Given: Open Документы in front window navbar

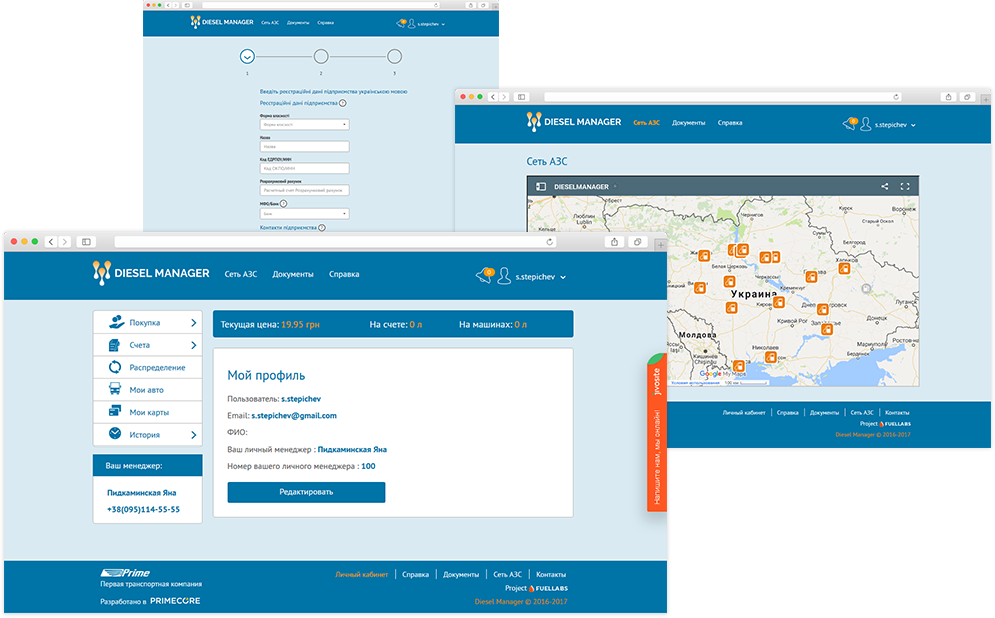Looking at the screenshot, I should pyautogui.click(x=293, y=274).
